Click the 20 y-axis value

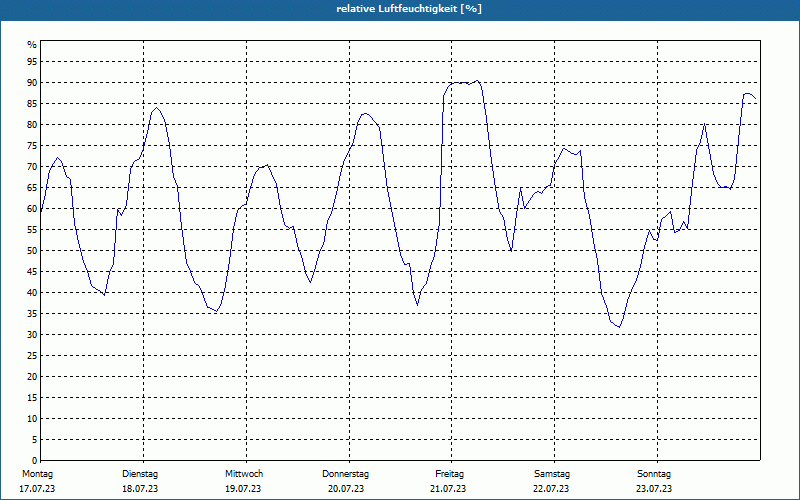[x=32, y=377]
